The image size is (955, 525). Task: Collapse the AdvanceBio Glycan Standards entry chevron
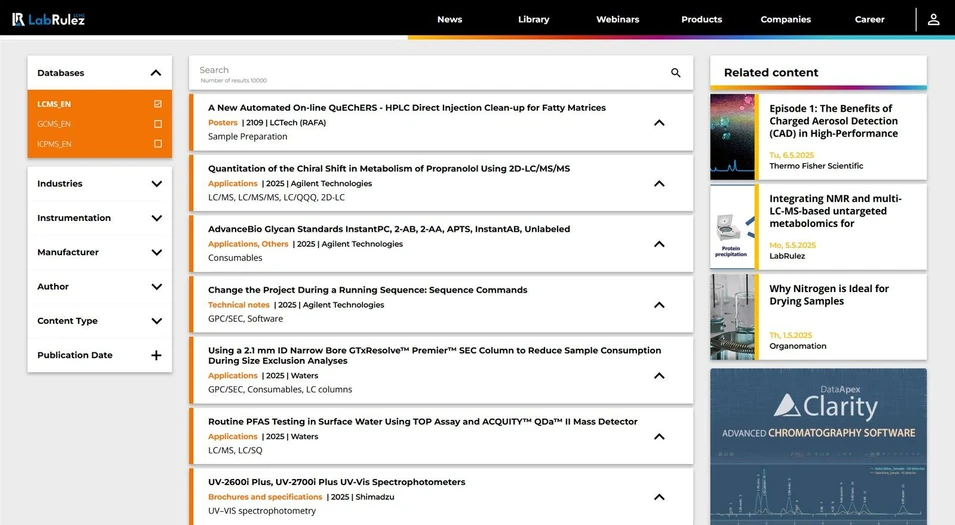pos(659,244)
